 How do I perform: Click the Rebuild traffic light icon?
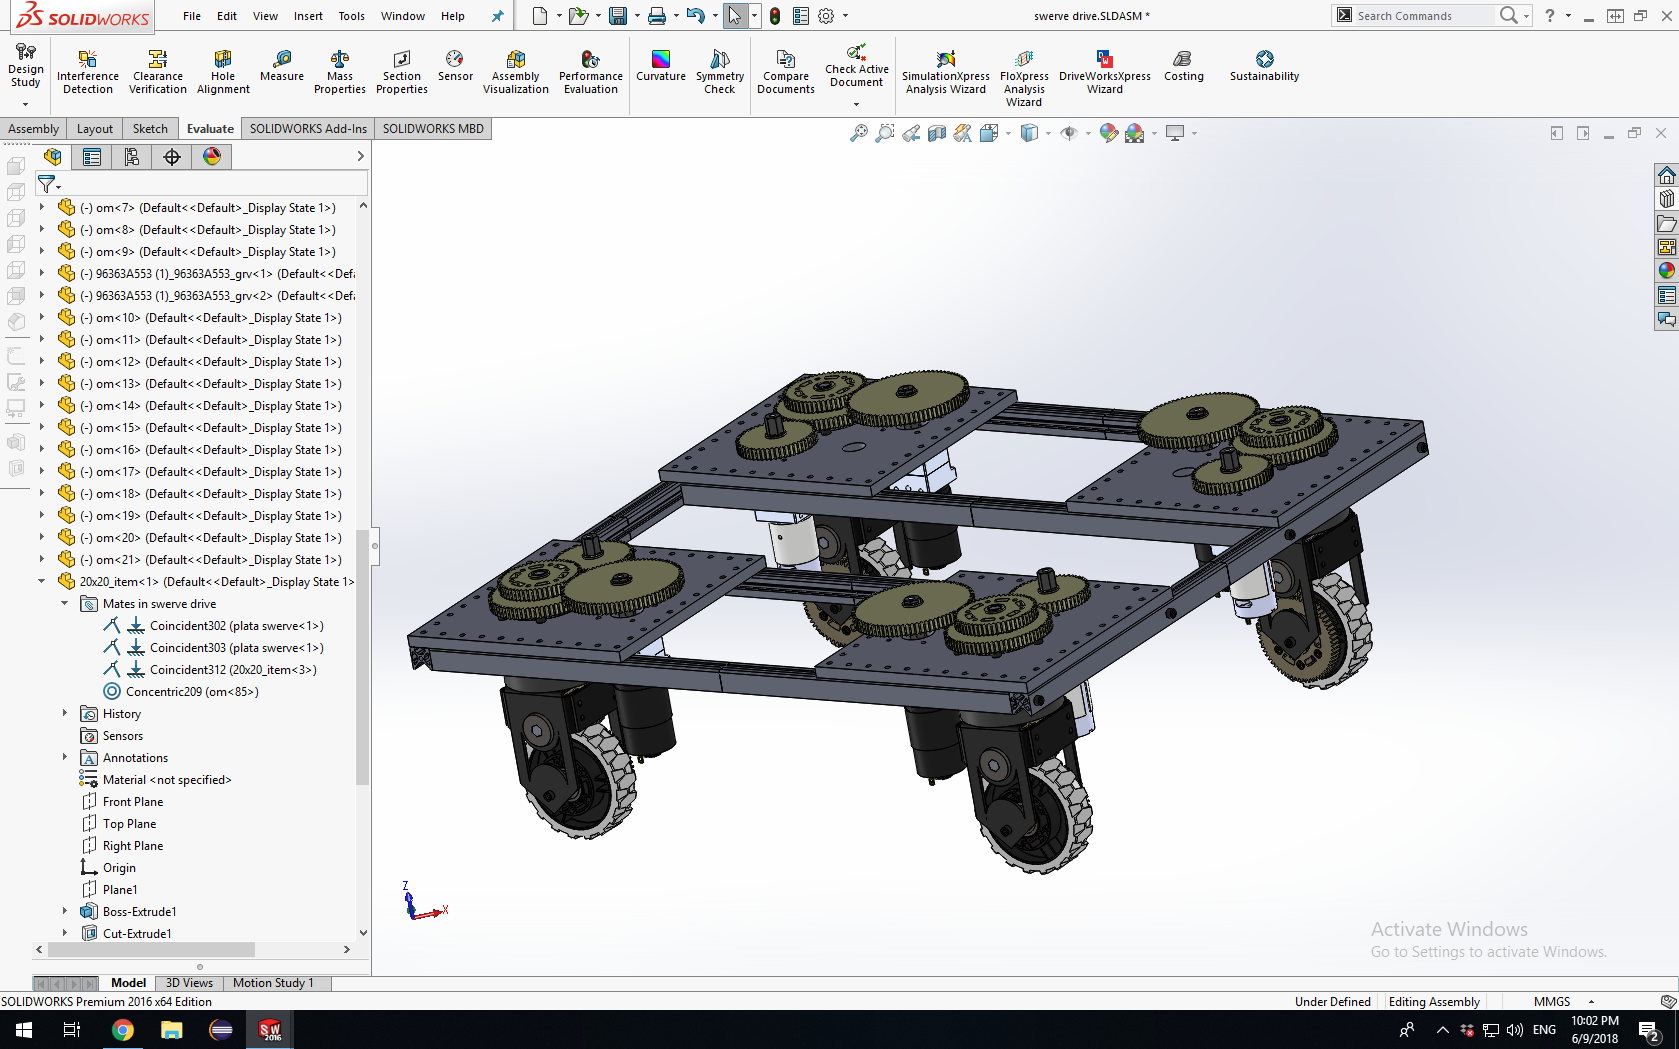tap(775, 16)
